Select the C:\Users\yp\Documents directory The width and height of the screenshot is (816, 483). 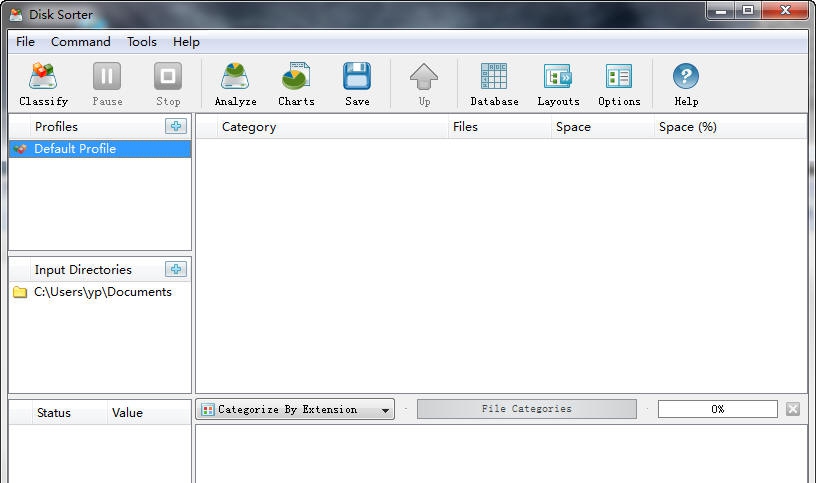tap(100, 292)
